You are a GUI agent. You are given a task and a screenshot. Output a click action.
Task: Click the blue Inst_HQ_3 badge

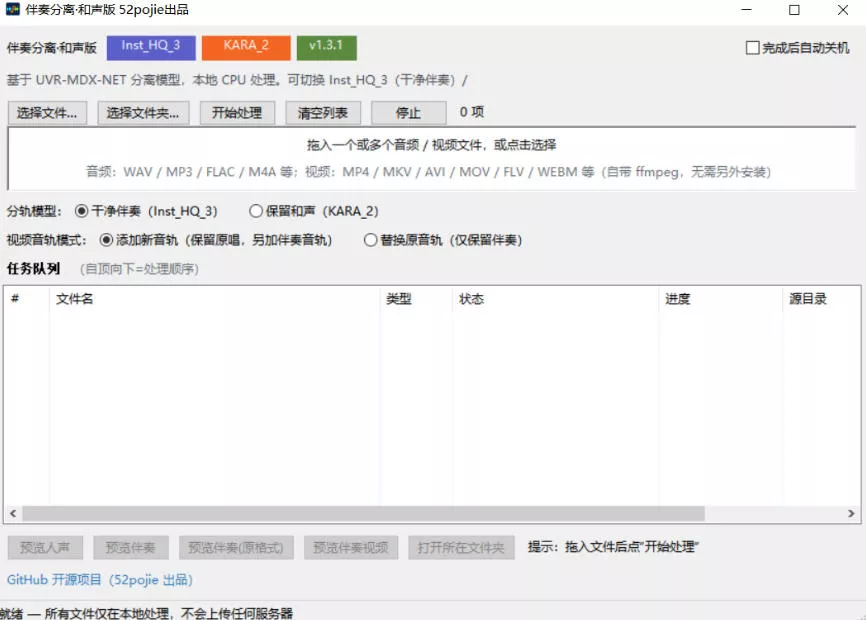(x=151, y=47)
